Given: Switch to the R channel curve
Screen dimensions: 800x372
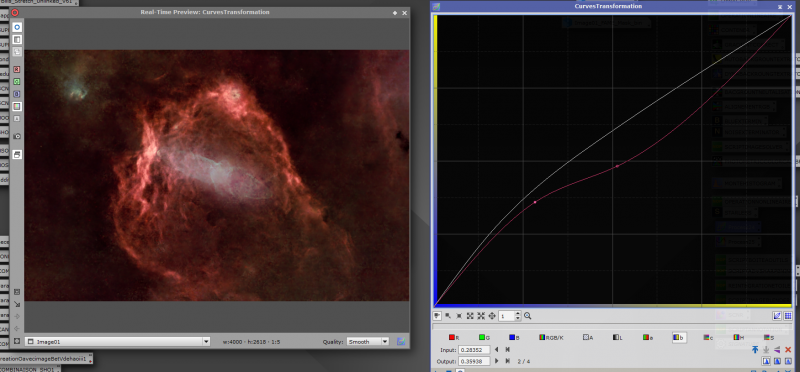Looking at the screenshot, I should pos(453,337).
